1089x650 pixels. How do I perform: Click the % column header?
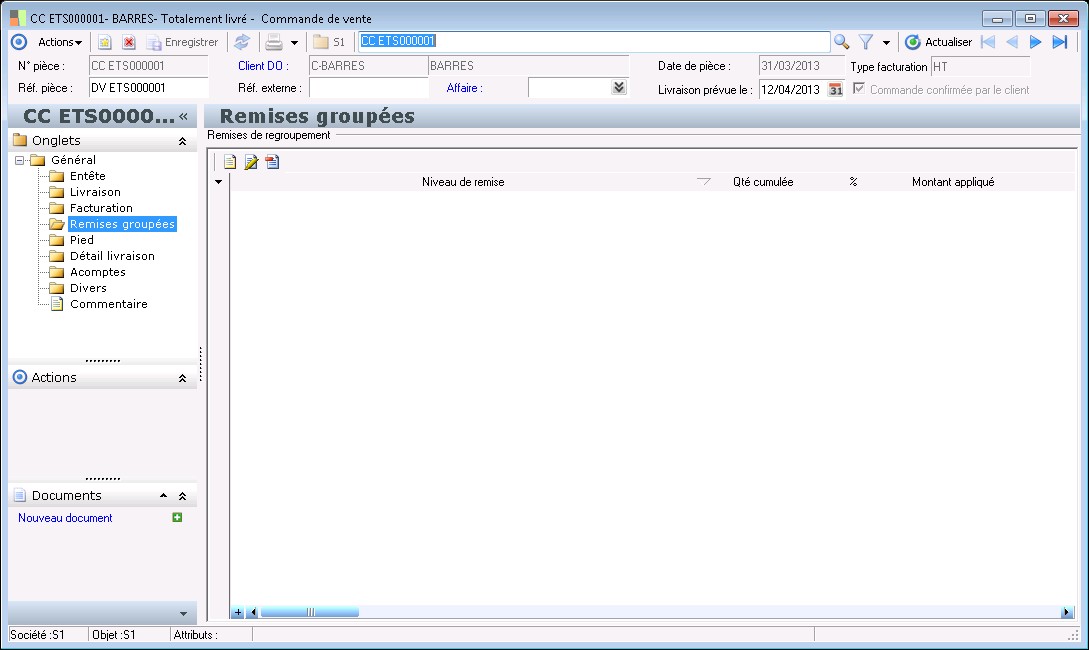(x=853, y=182)
